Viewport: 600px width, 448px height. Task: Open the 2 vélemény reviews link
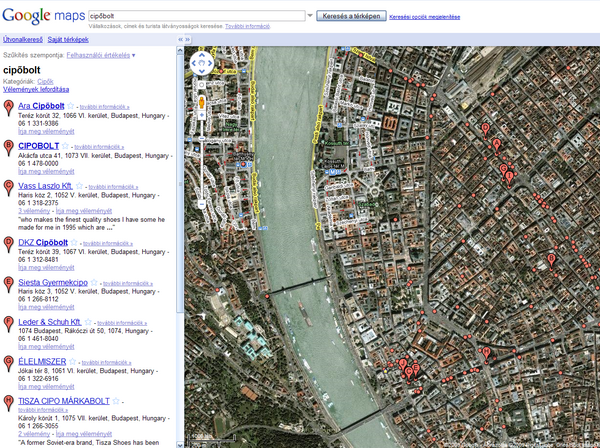coord(34,434)
